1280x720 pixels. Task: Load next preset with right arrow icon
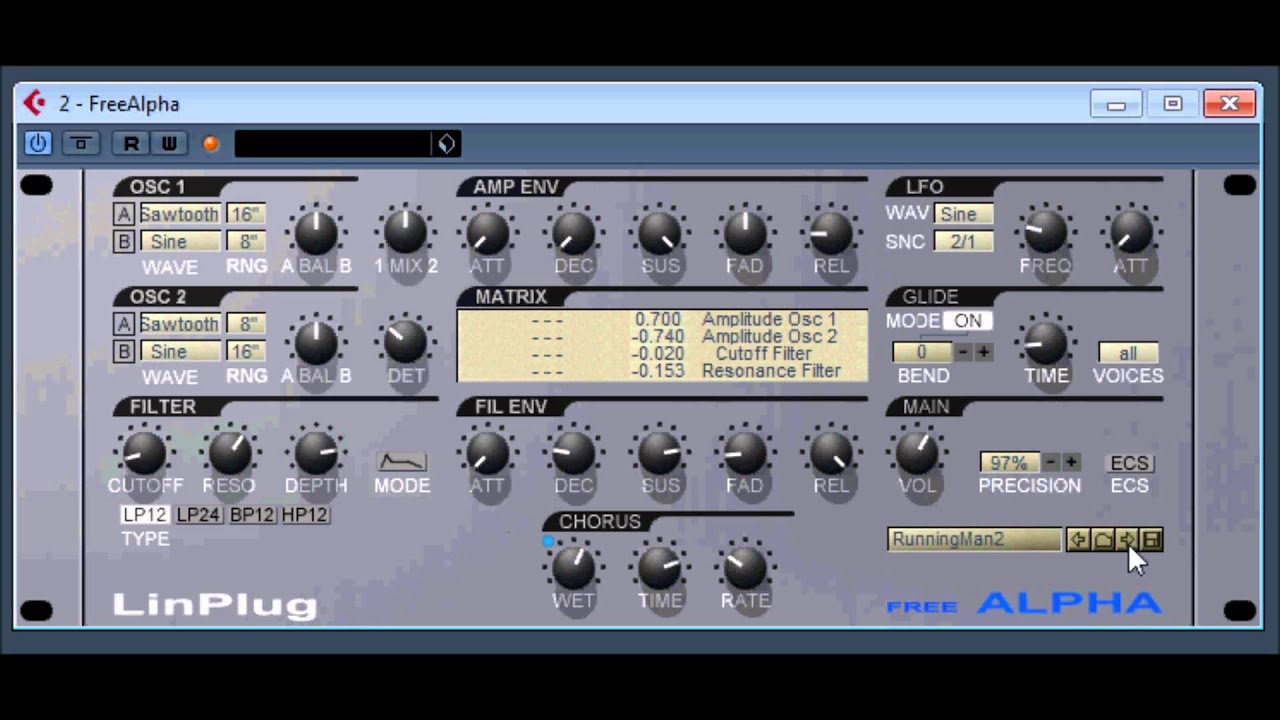coord(1126,540)
